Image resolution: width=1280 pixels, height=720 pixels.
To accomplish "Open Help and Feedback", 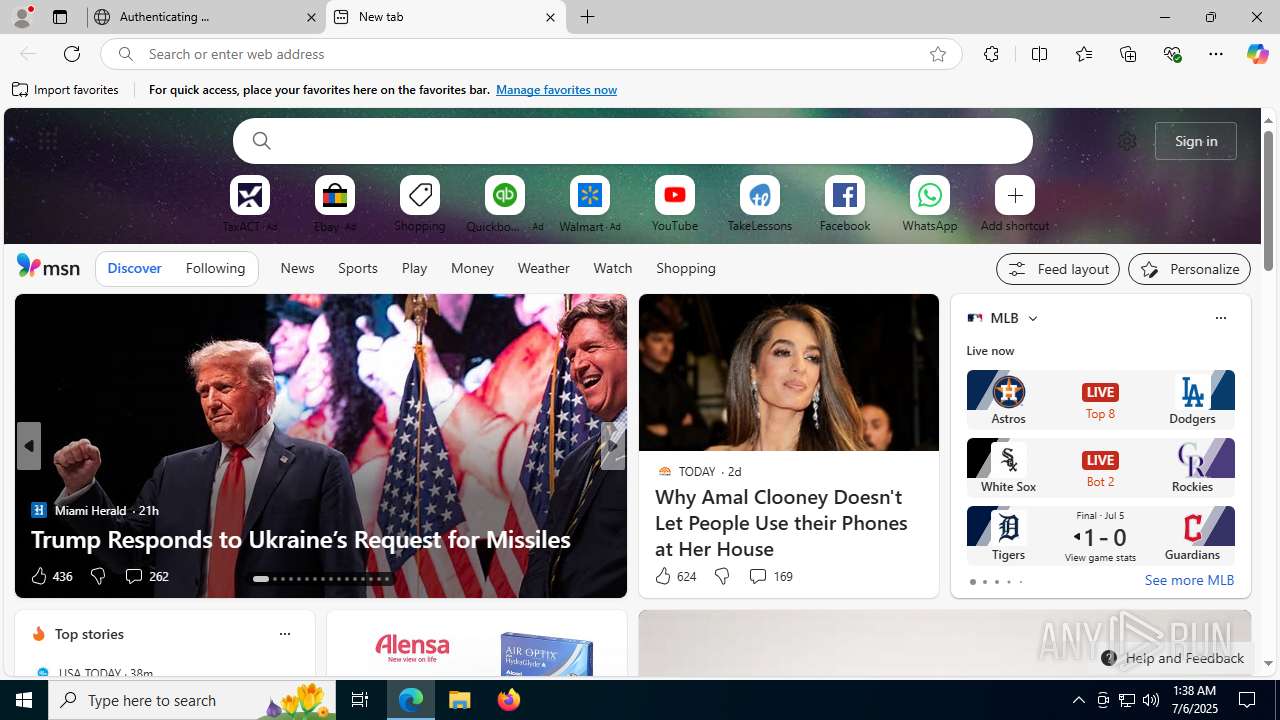I will coord(1173,658).
